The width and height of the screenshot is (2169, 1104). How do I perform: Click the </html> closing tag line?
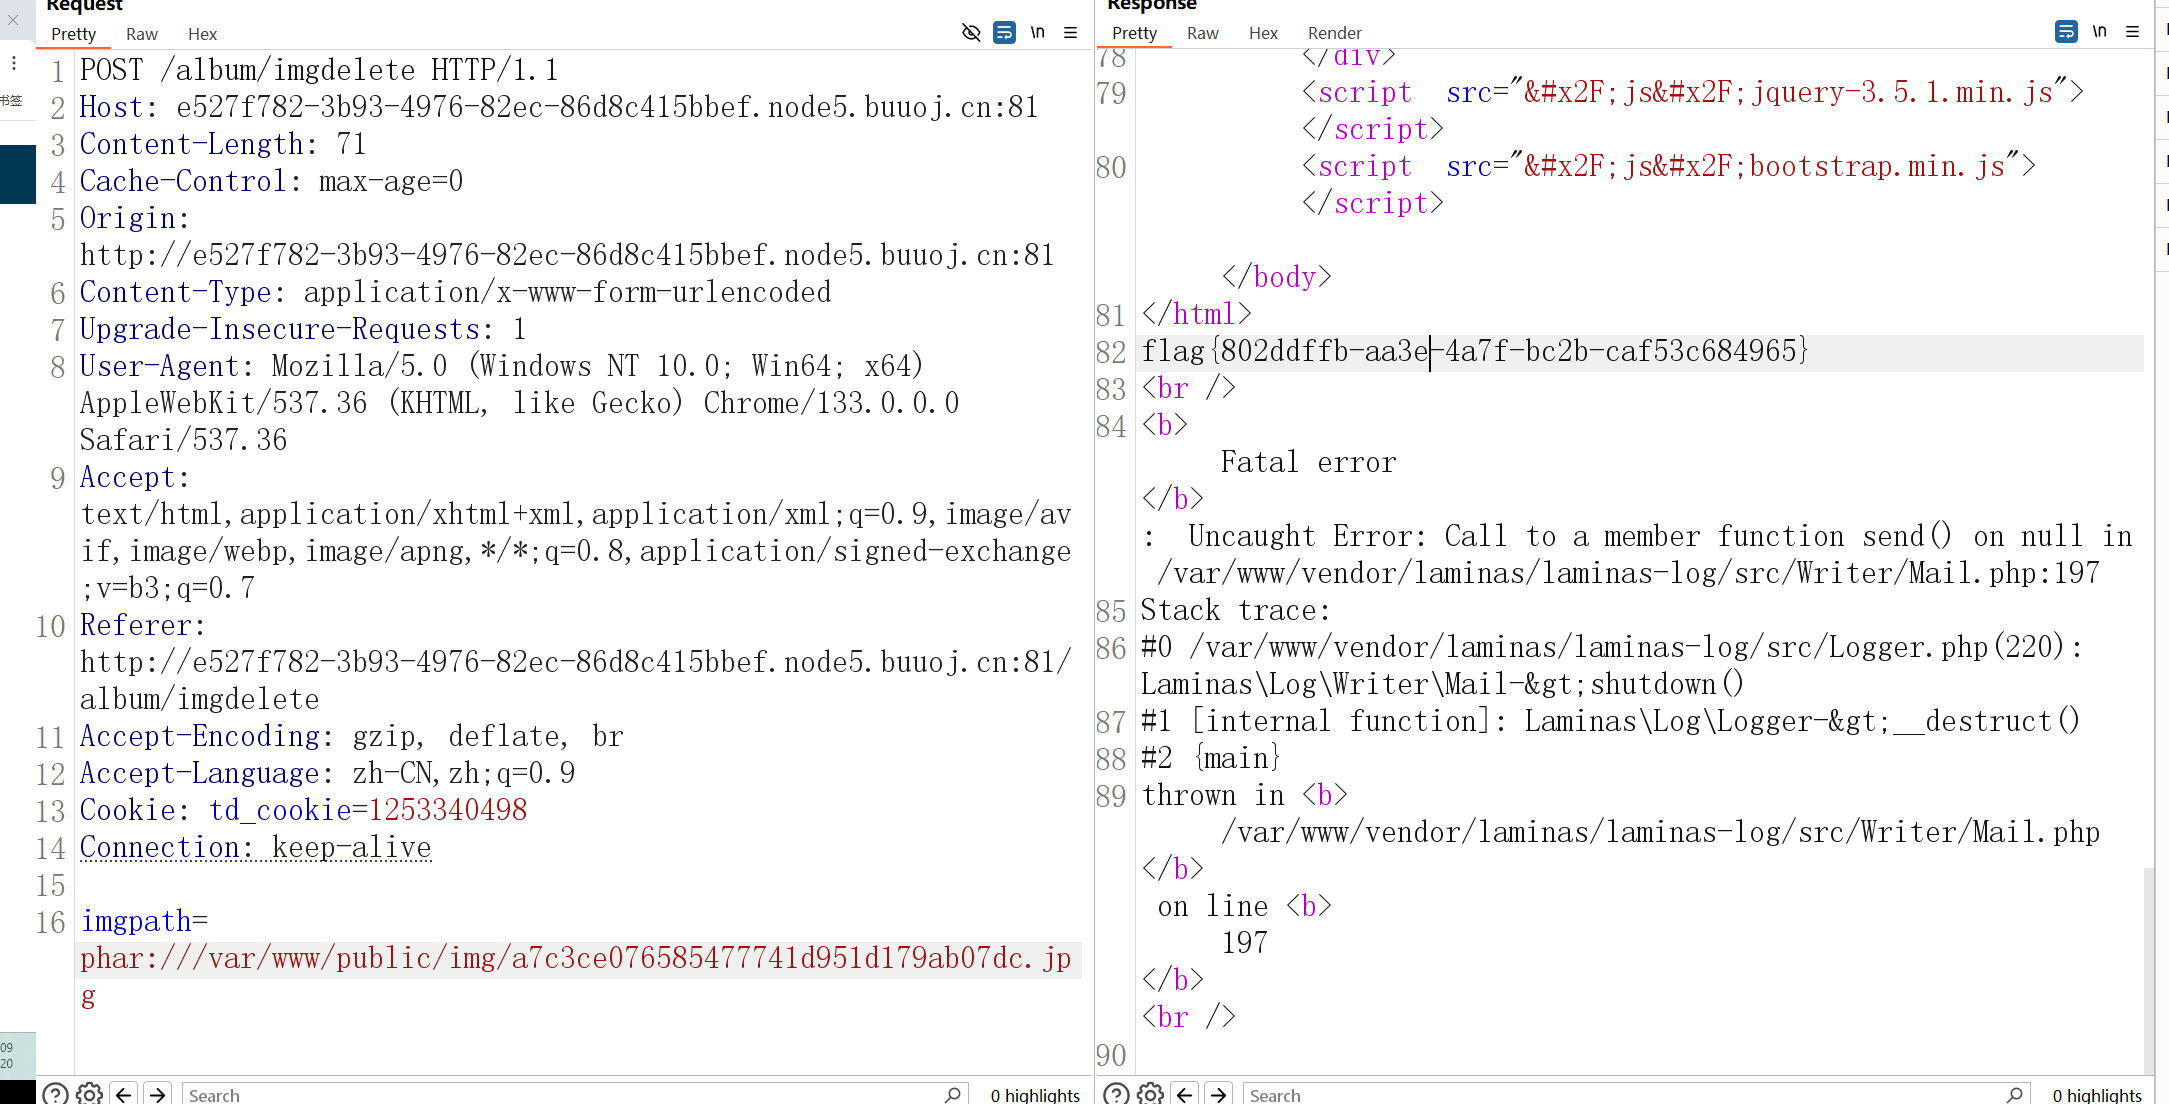[1196, 314]
